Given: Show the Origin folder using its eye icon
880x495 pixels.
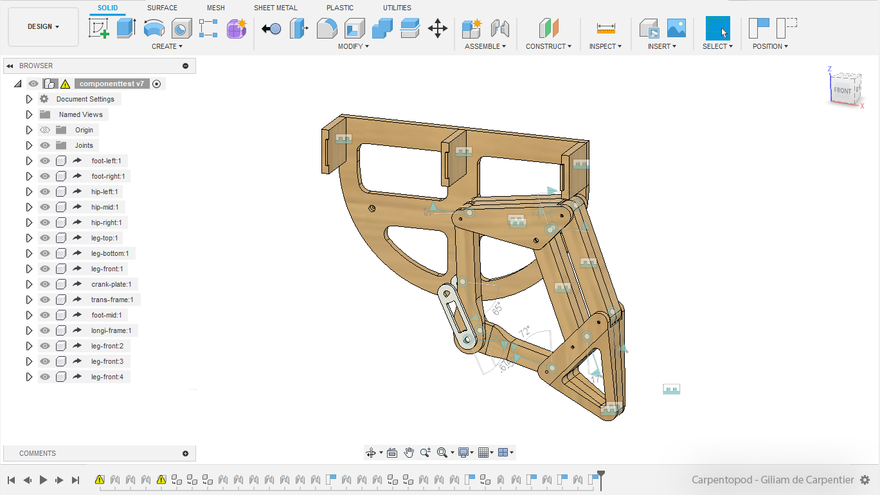Looking at the screenshot, I should (x=45, y=130).
